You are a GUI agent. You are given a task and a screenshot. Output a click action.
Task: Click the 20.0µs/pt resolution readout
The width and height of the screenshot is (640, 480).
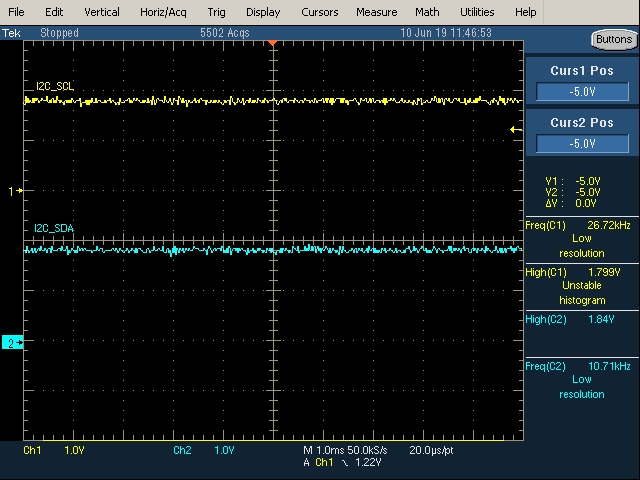pos(431,450)
